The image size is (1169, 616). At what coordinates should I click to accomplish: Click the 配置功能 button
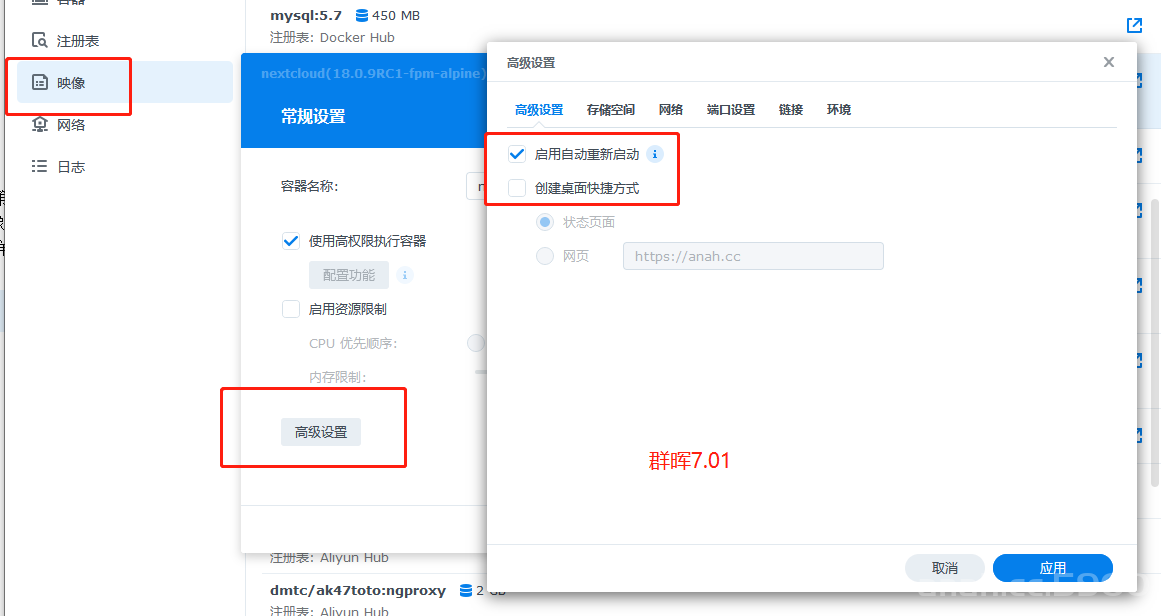[349, 275]
